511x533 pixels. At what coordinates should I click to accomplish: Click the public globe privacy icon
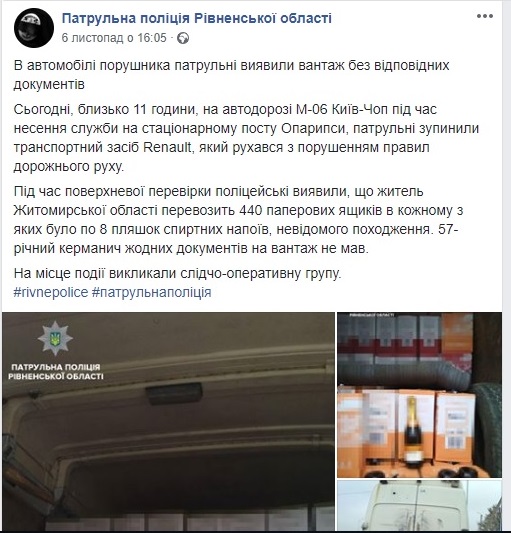[x=183, y=38]
